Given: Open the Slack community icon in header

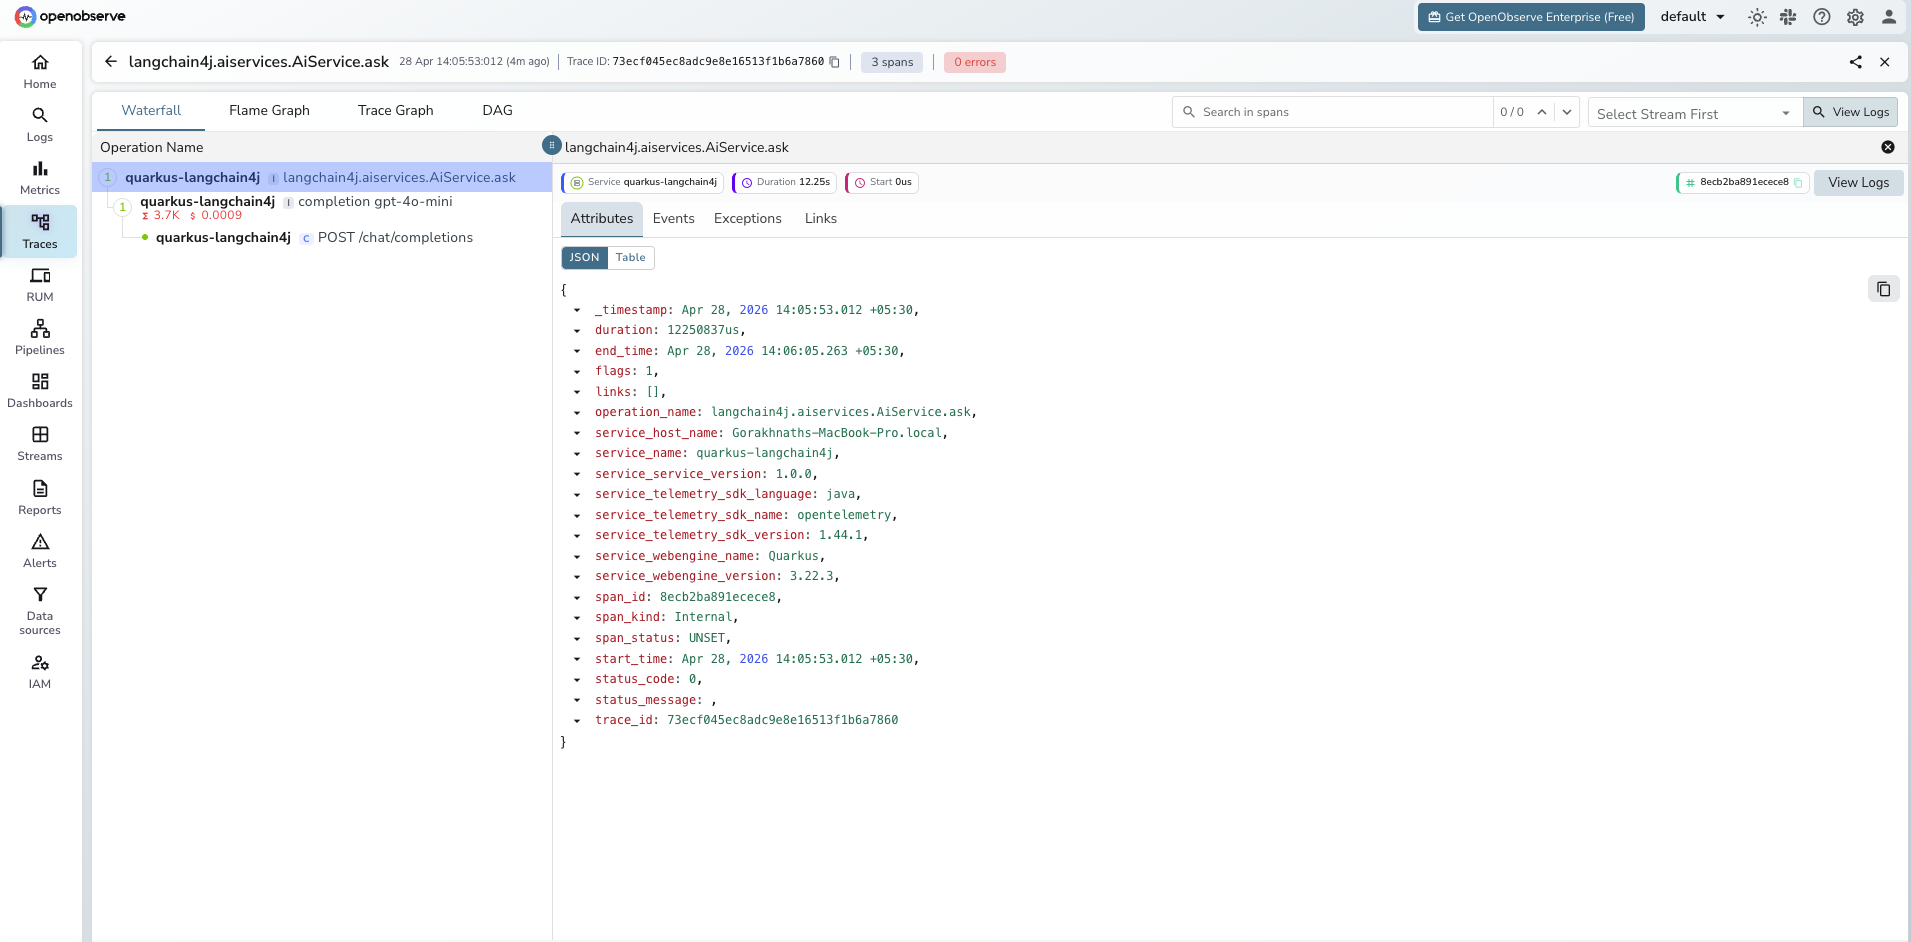Looking at the screenshot, I should pos(1789,17).
